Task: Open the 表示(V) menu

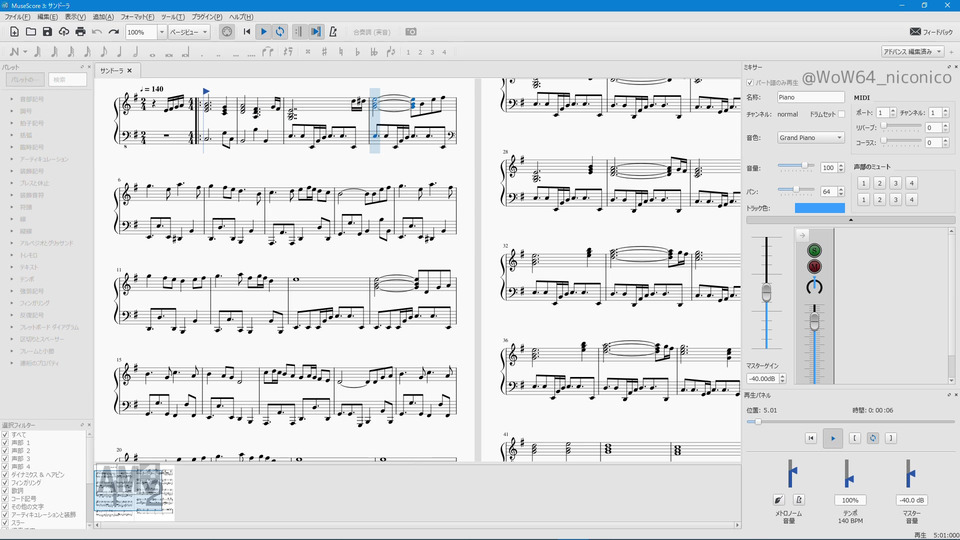Action: tap(75, 17)
